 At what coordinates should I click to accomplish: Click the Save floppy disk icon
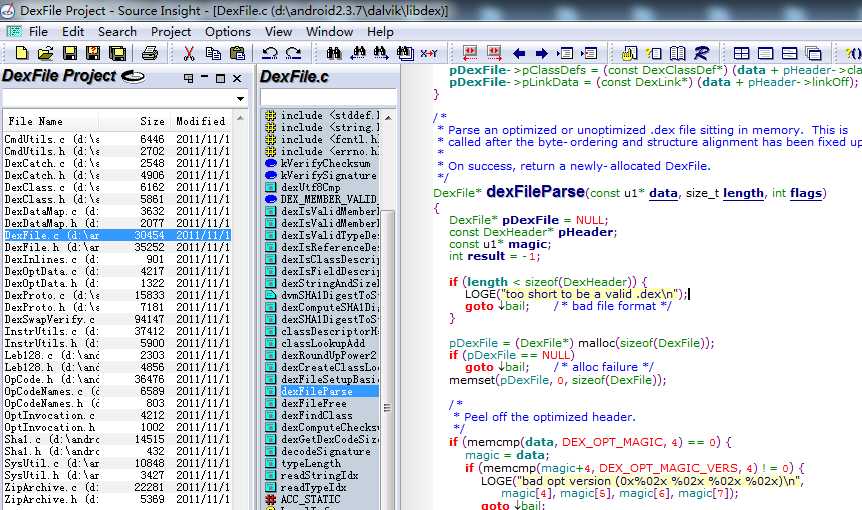coord(70,53)
